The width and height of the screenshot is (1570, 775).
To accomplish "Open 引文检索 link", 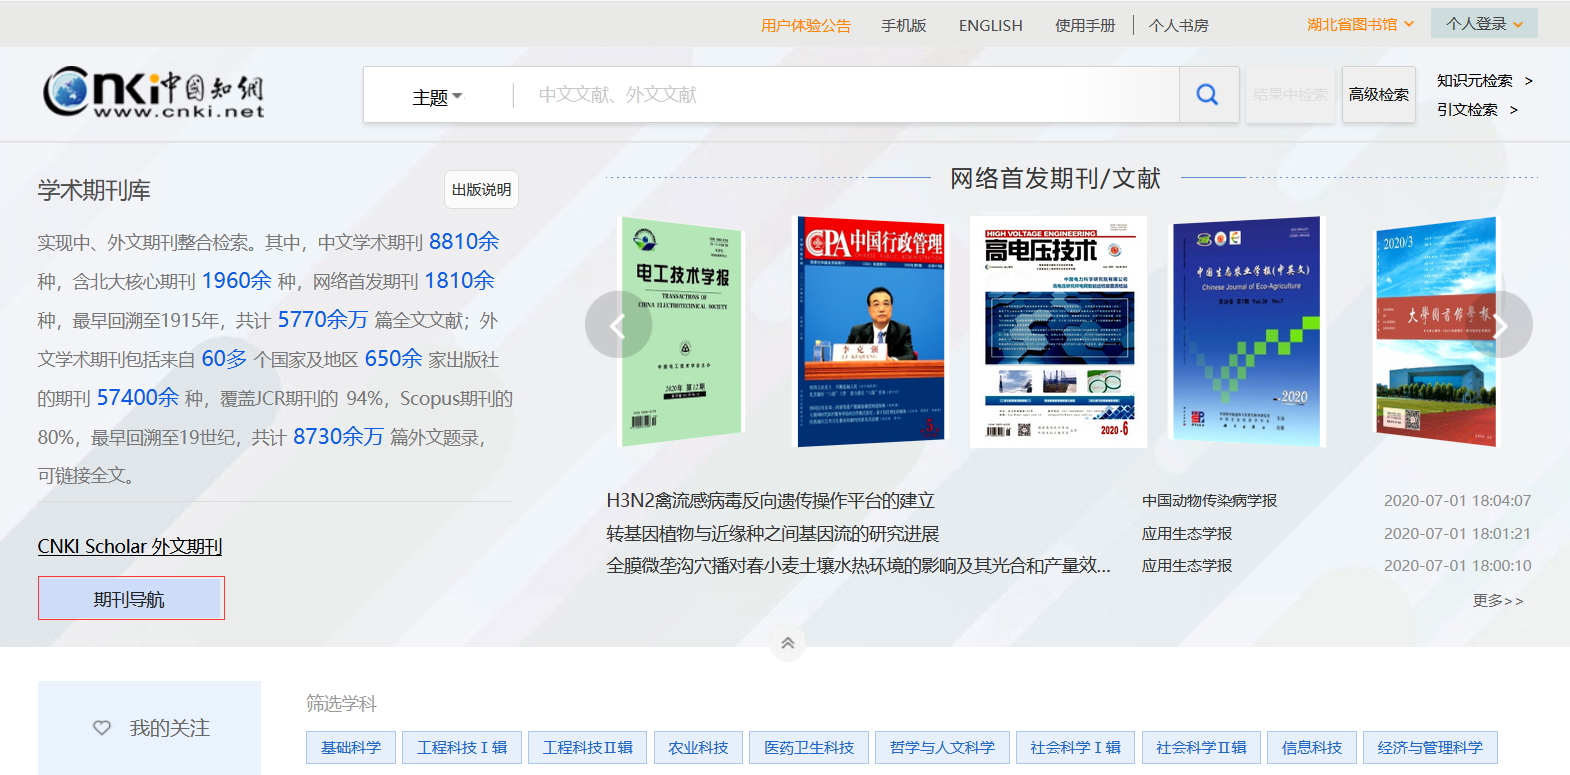I will point(1477,110).
